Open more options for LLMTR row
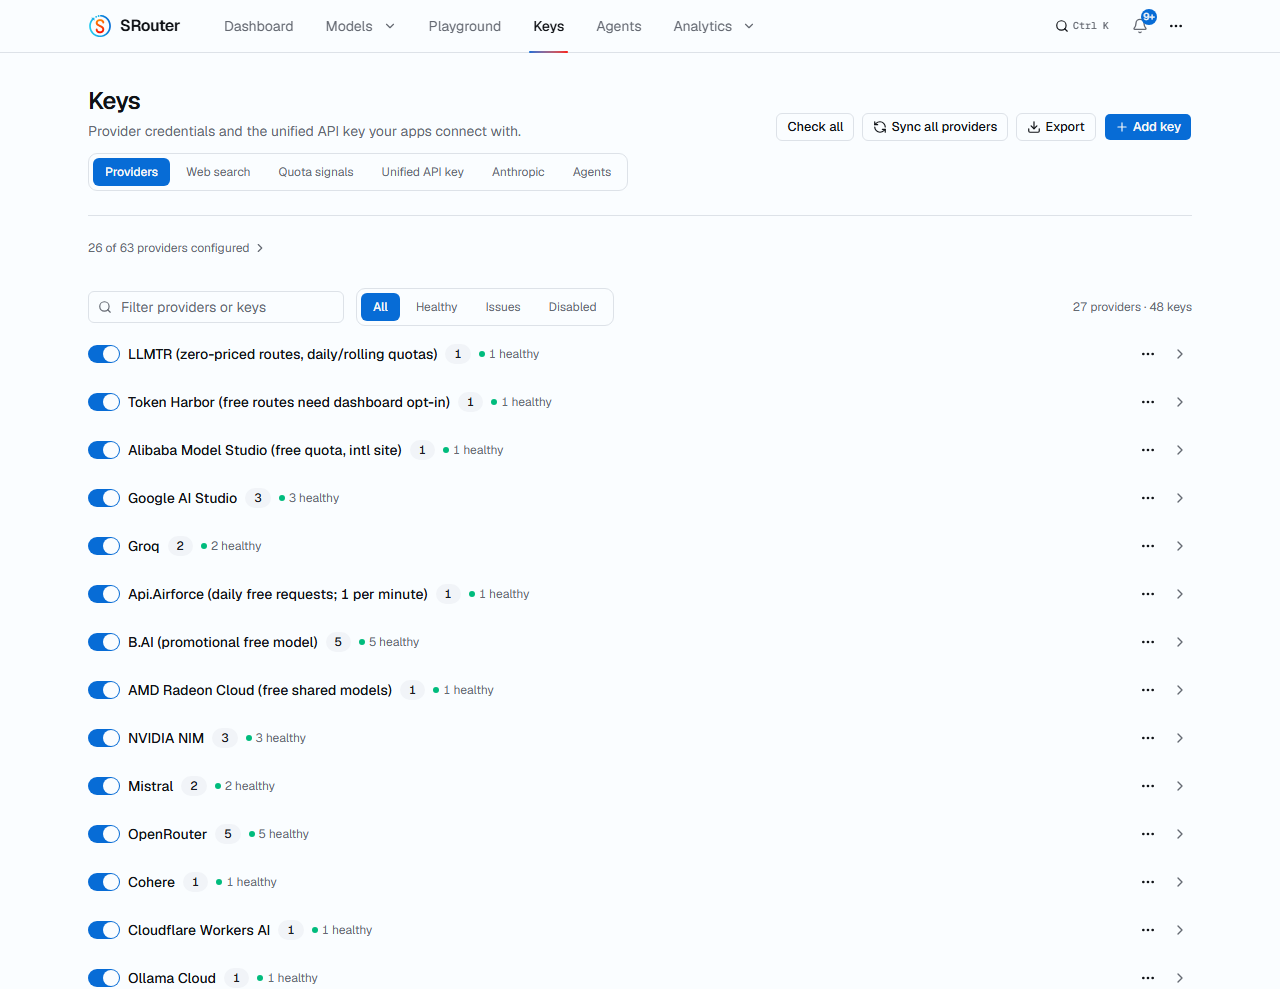Viewport: 1280px width, 989px height. pyautogui.click(x=1148, y=354)
